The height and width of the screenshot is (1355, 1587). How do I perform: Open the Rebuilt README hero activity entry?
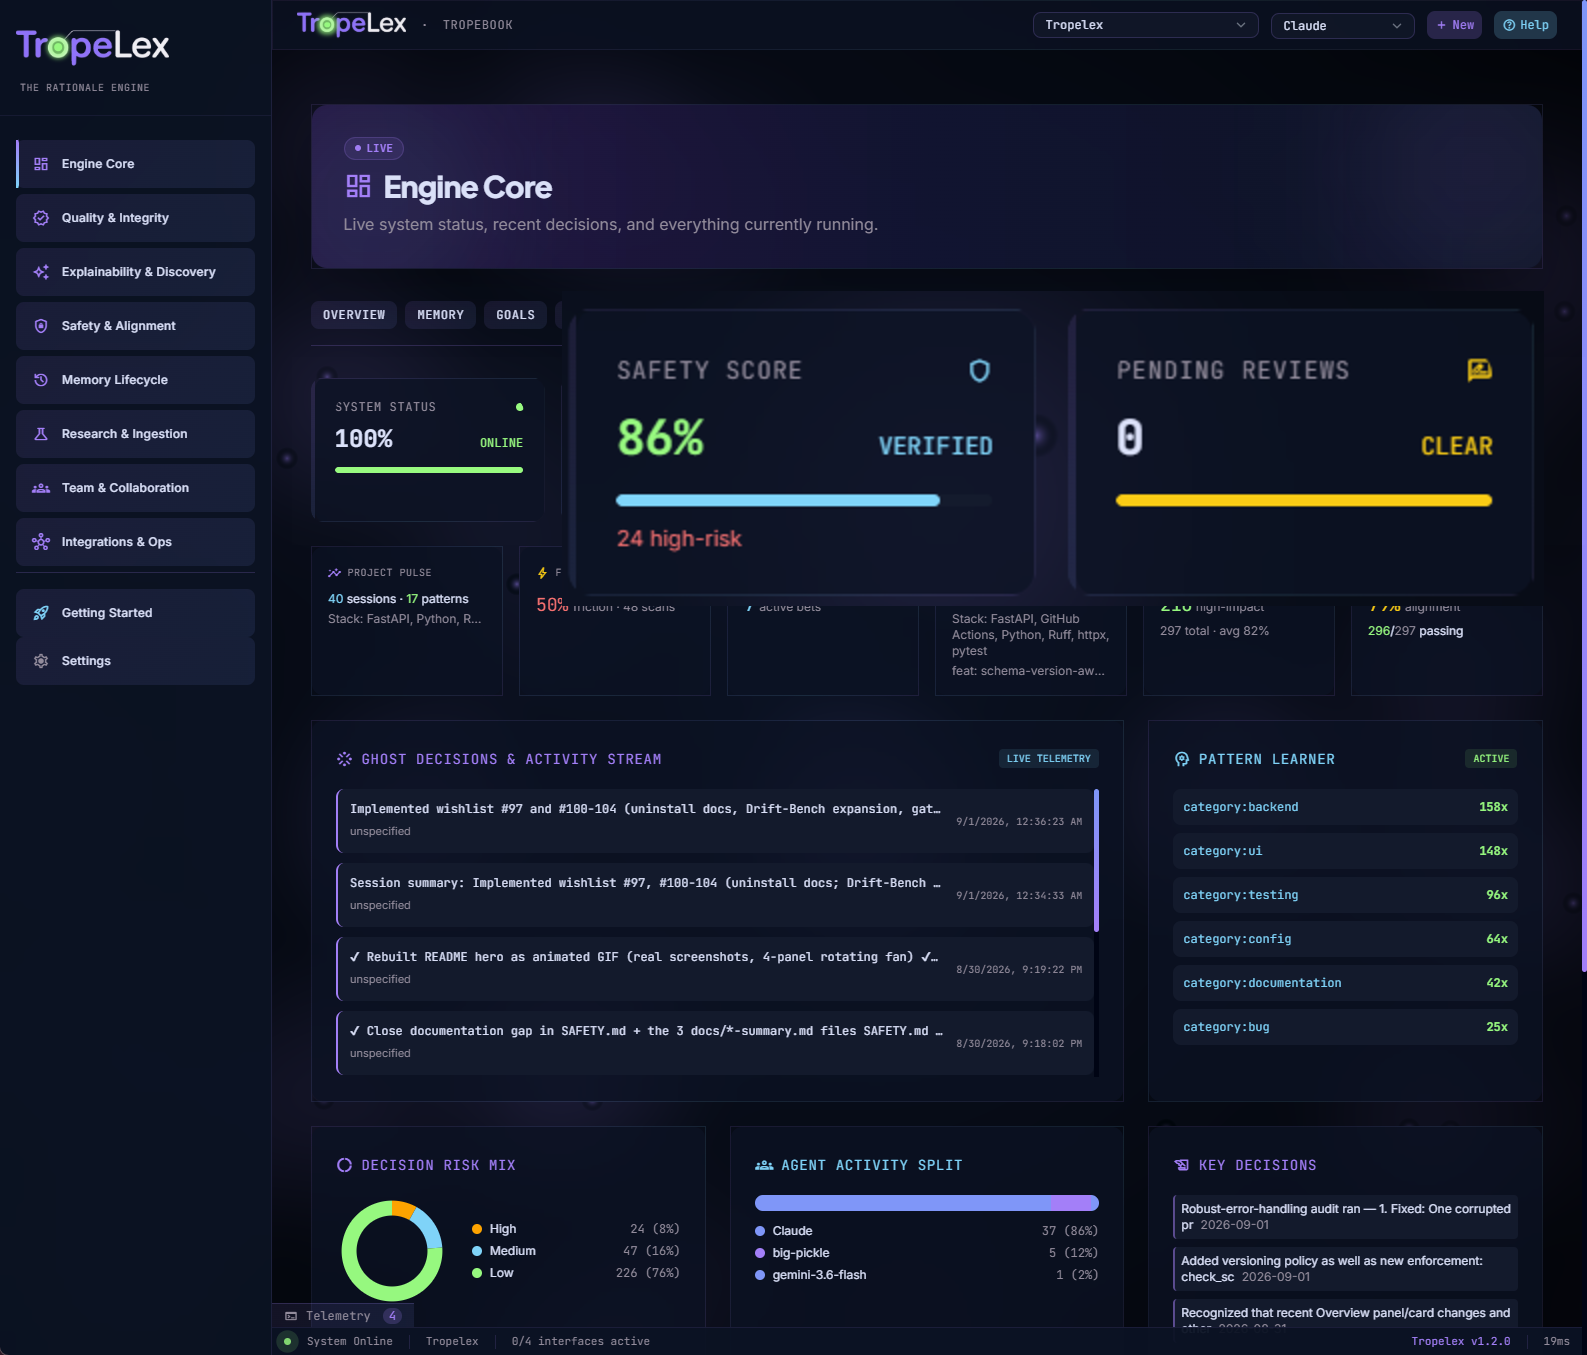(x=715, y=969)
